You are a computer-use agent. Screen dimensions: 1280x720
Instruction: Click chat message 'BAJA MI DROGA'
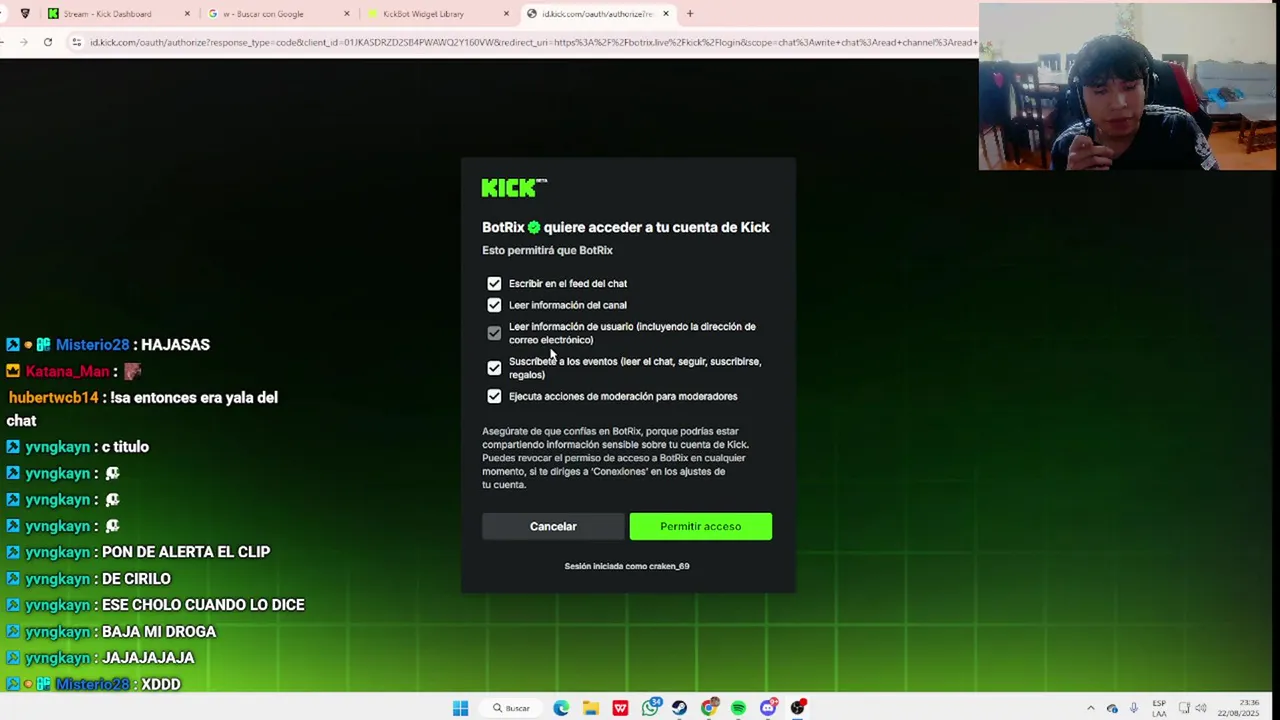click(x=159, y=632)
